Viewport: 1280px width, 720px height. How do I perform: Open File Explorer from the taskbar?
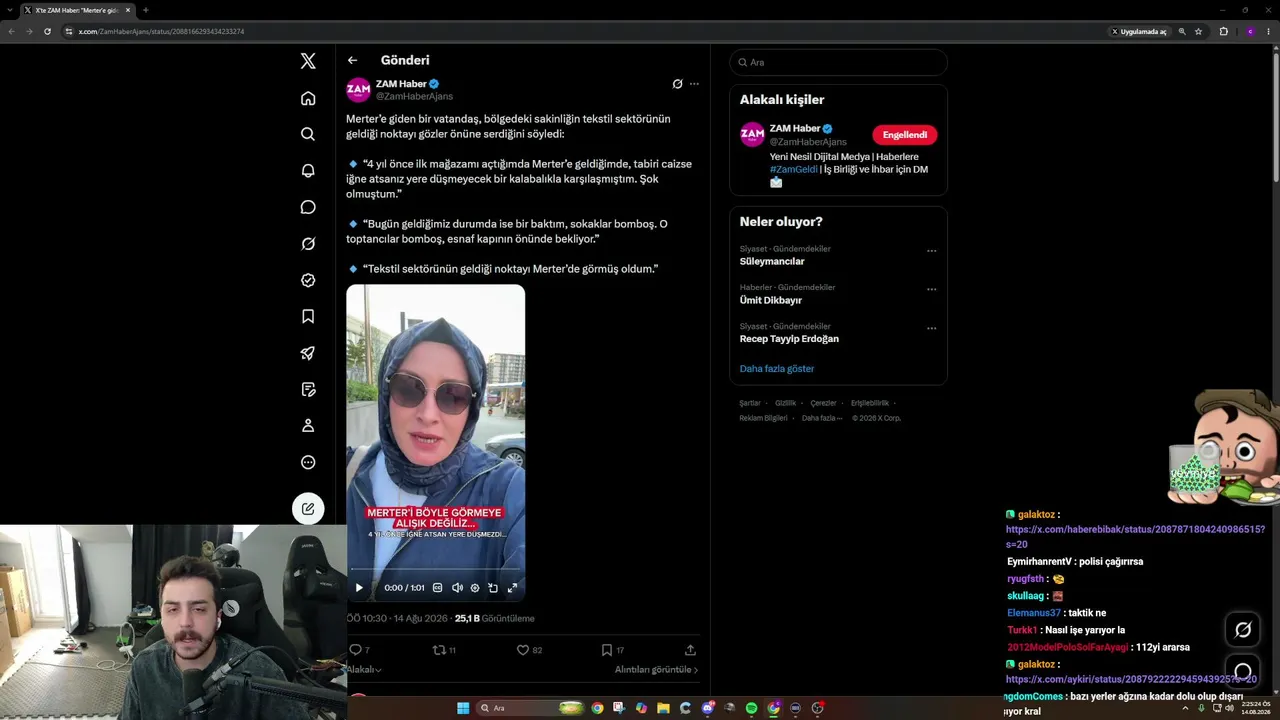(x=663, y=708)
